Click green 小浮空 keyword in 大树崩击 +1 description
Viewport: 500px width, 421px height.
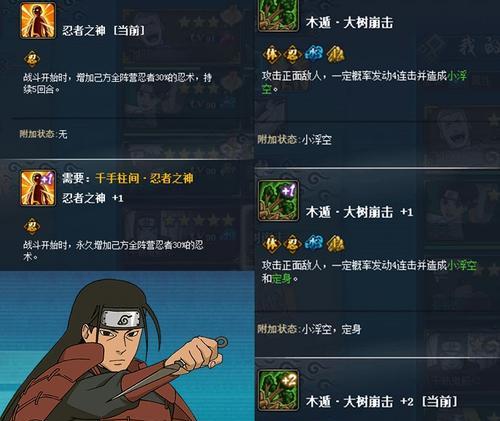pos(462,266)
